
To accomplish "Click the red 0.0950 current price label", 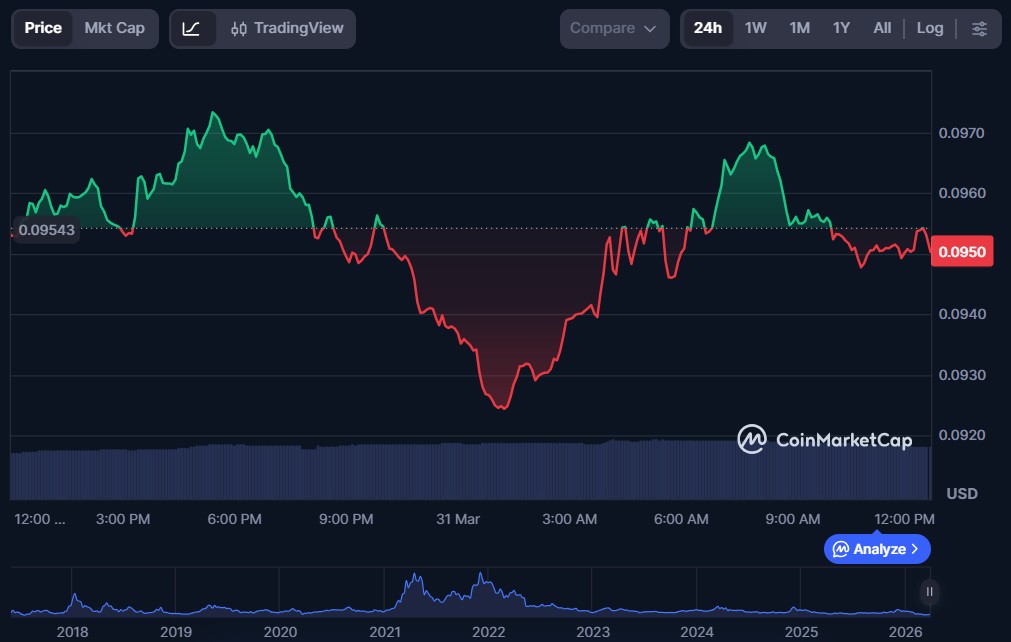I will tap(961, 252).
